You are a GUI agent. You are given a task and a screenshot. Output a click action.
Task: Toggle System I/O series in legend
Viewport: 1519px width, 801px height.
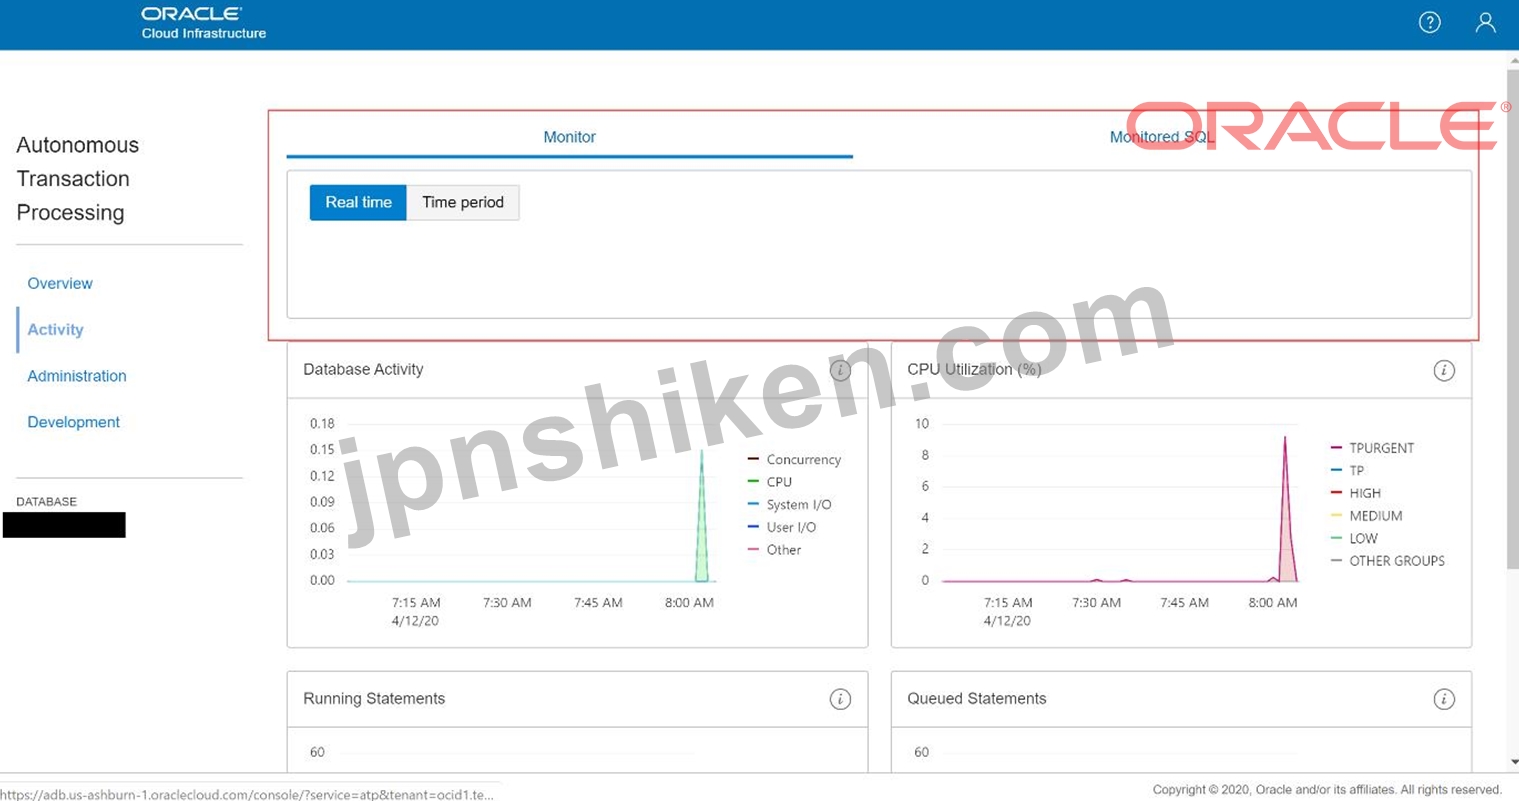click(790, 505)
